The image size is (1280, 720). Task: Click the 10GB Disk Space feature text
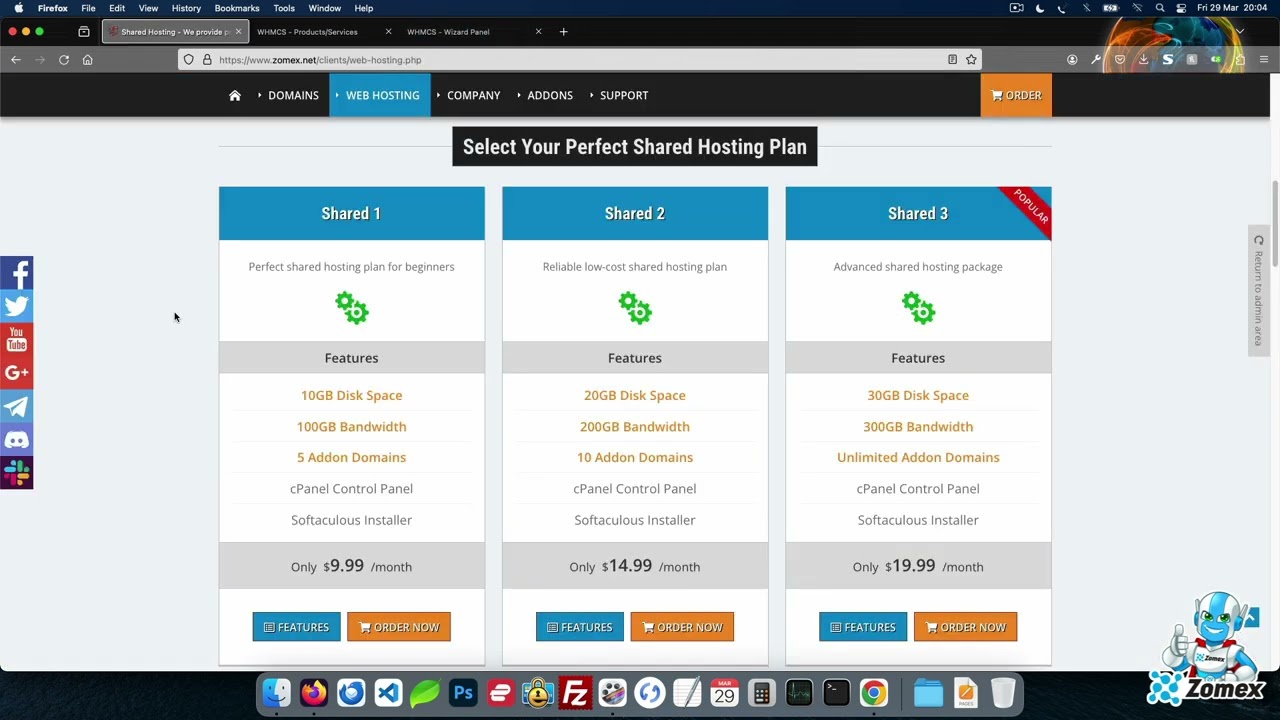(x=351, y=395)
